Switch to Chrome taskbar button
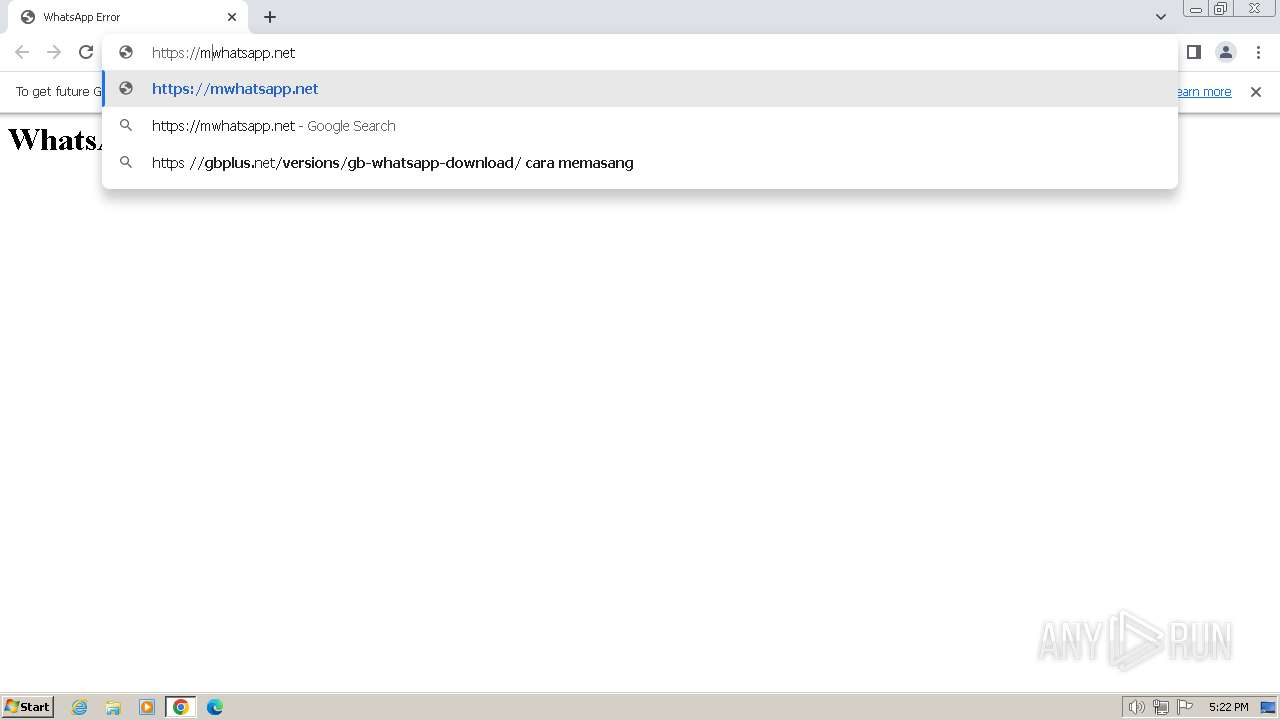 181,707
